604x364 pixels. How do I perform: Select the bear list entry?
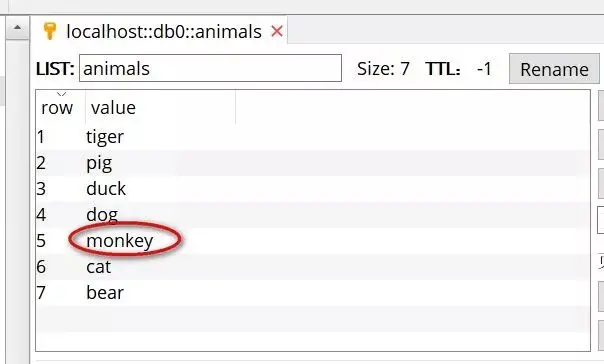(x=312, y=293)
